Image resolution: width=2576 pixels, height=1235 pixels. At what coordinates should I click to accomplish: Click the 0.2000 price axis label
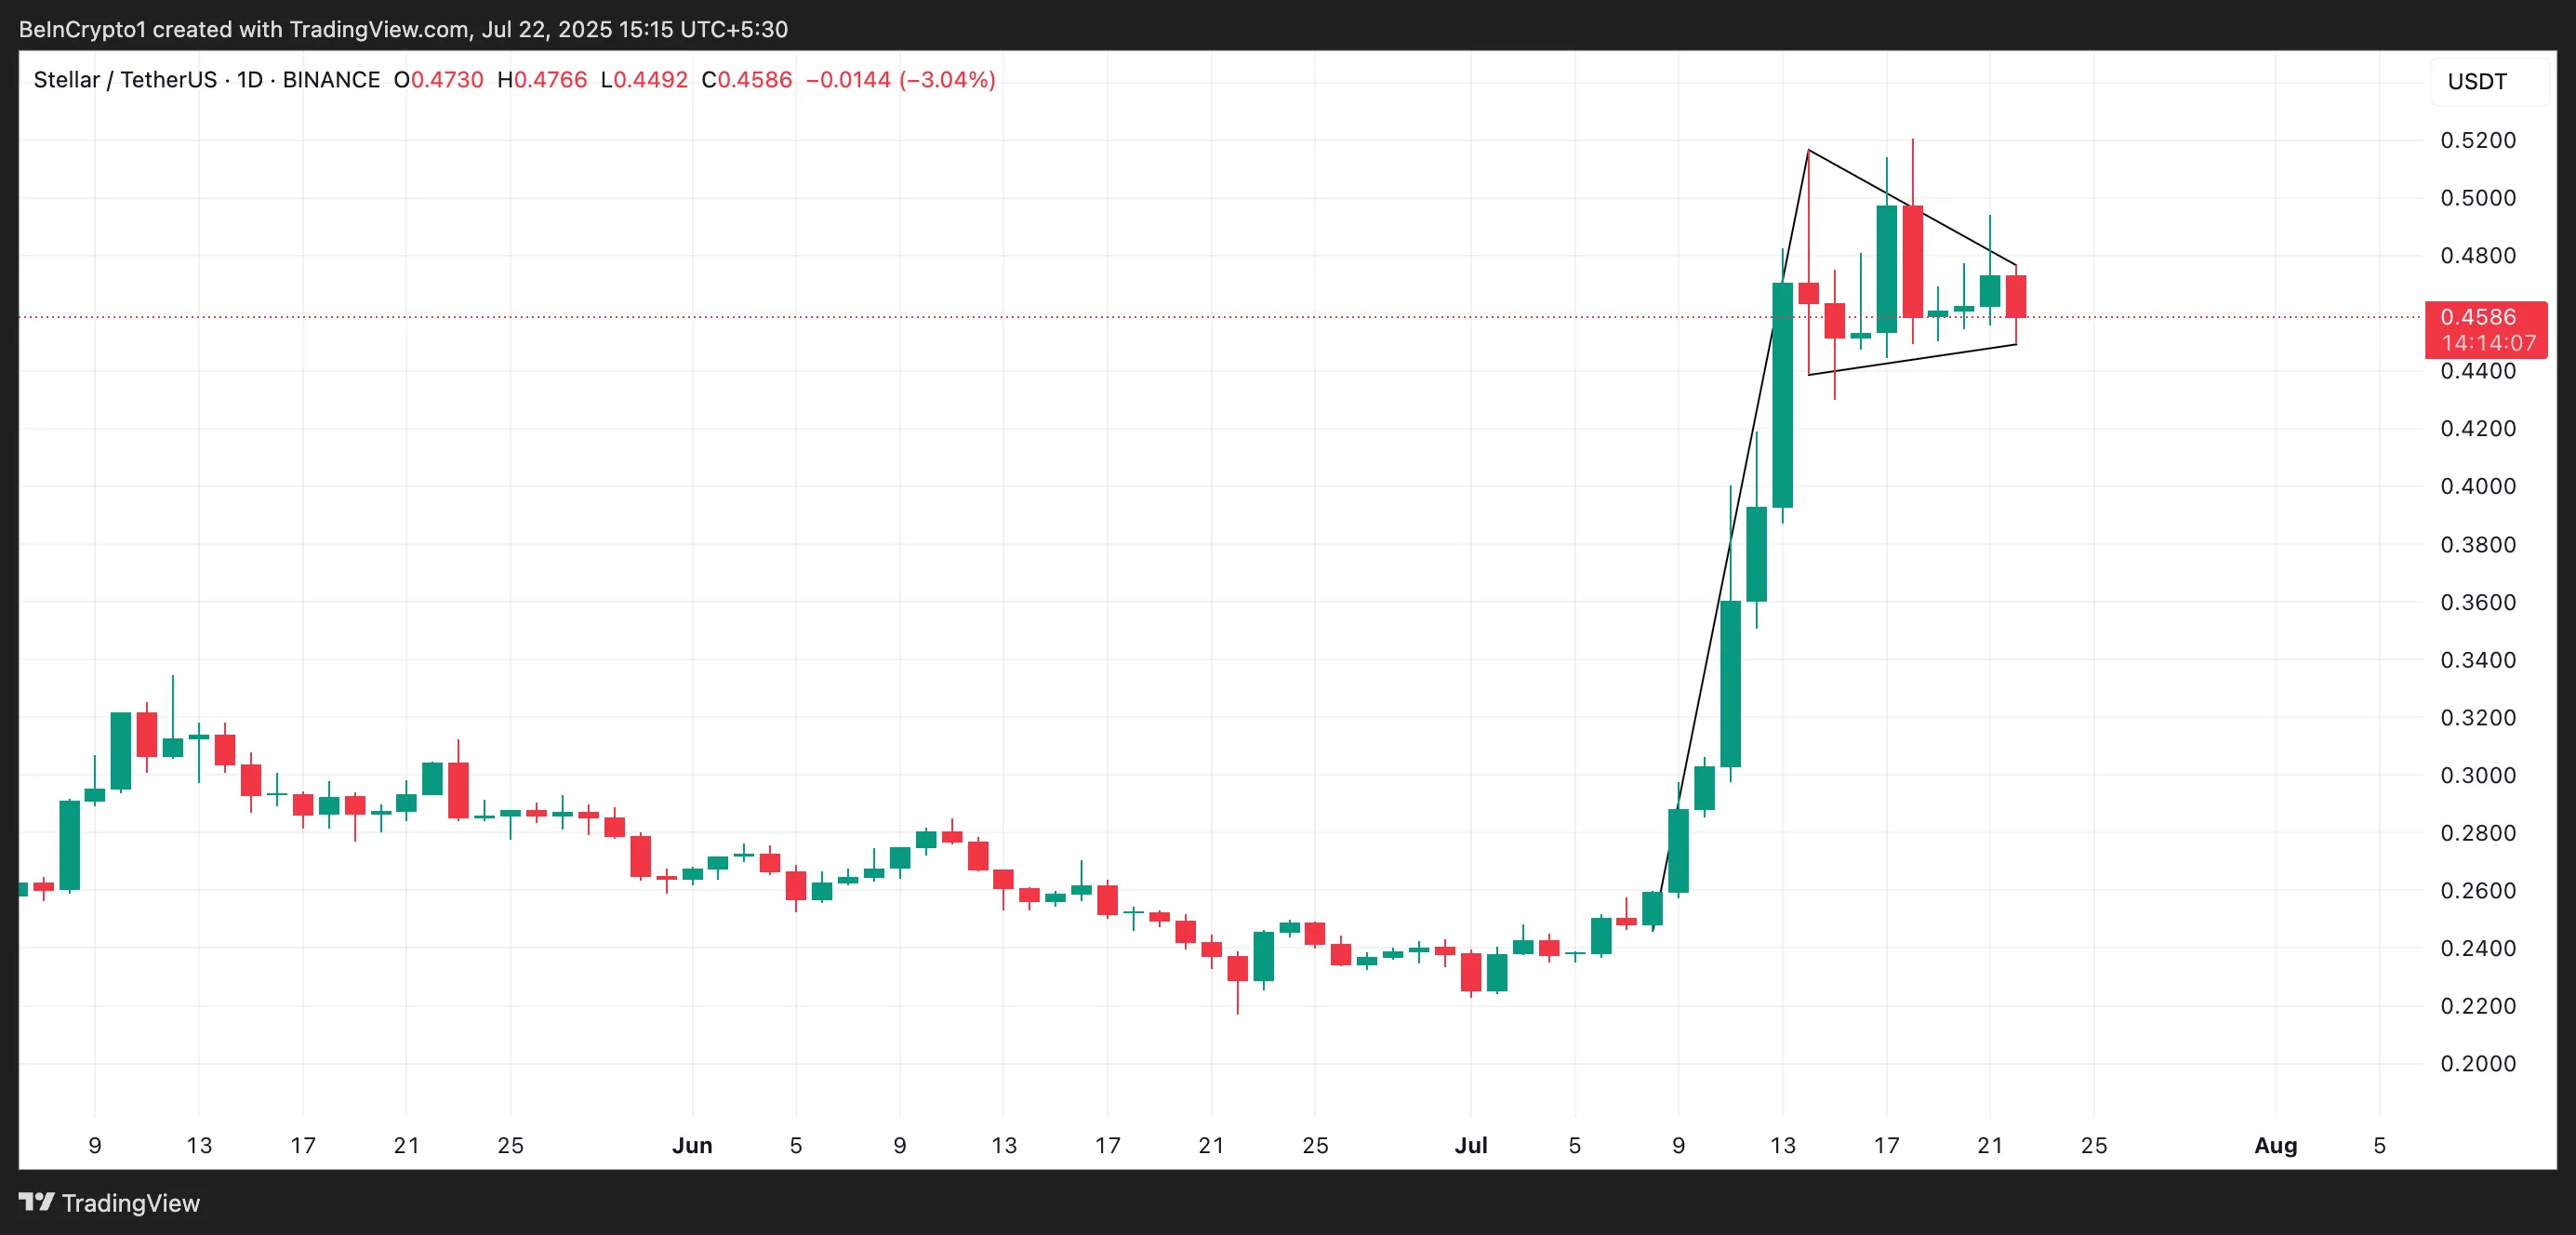(2478, 1063)
